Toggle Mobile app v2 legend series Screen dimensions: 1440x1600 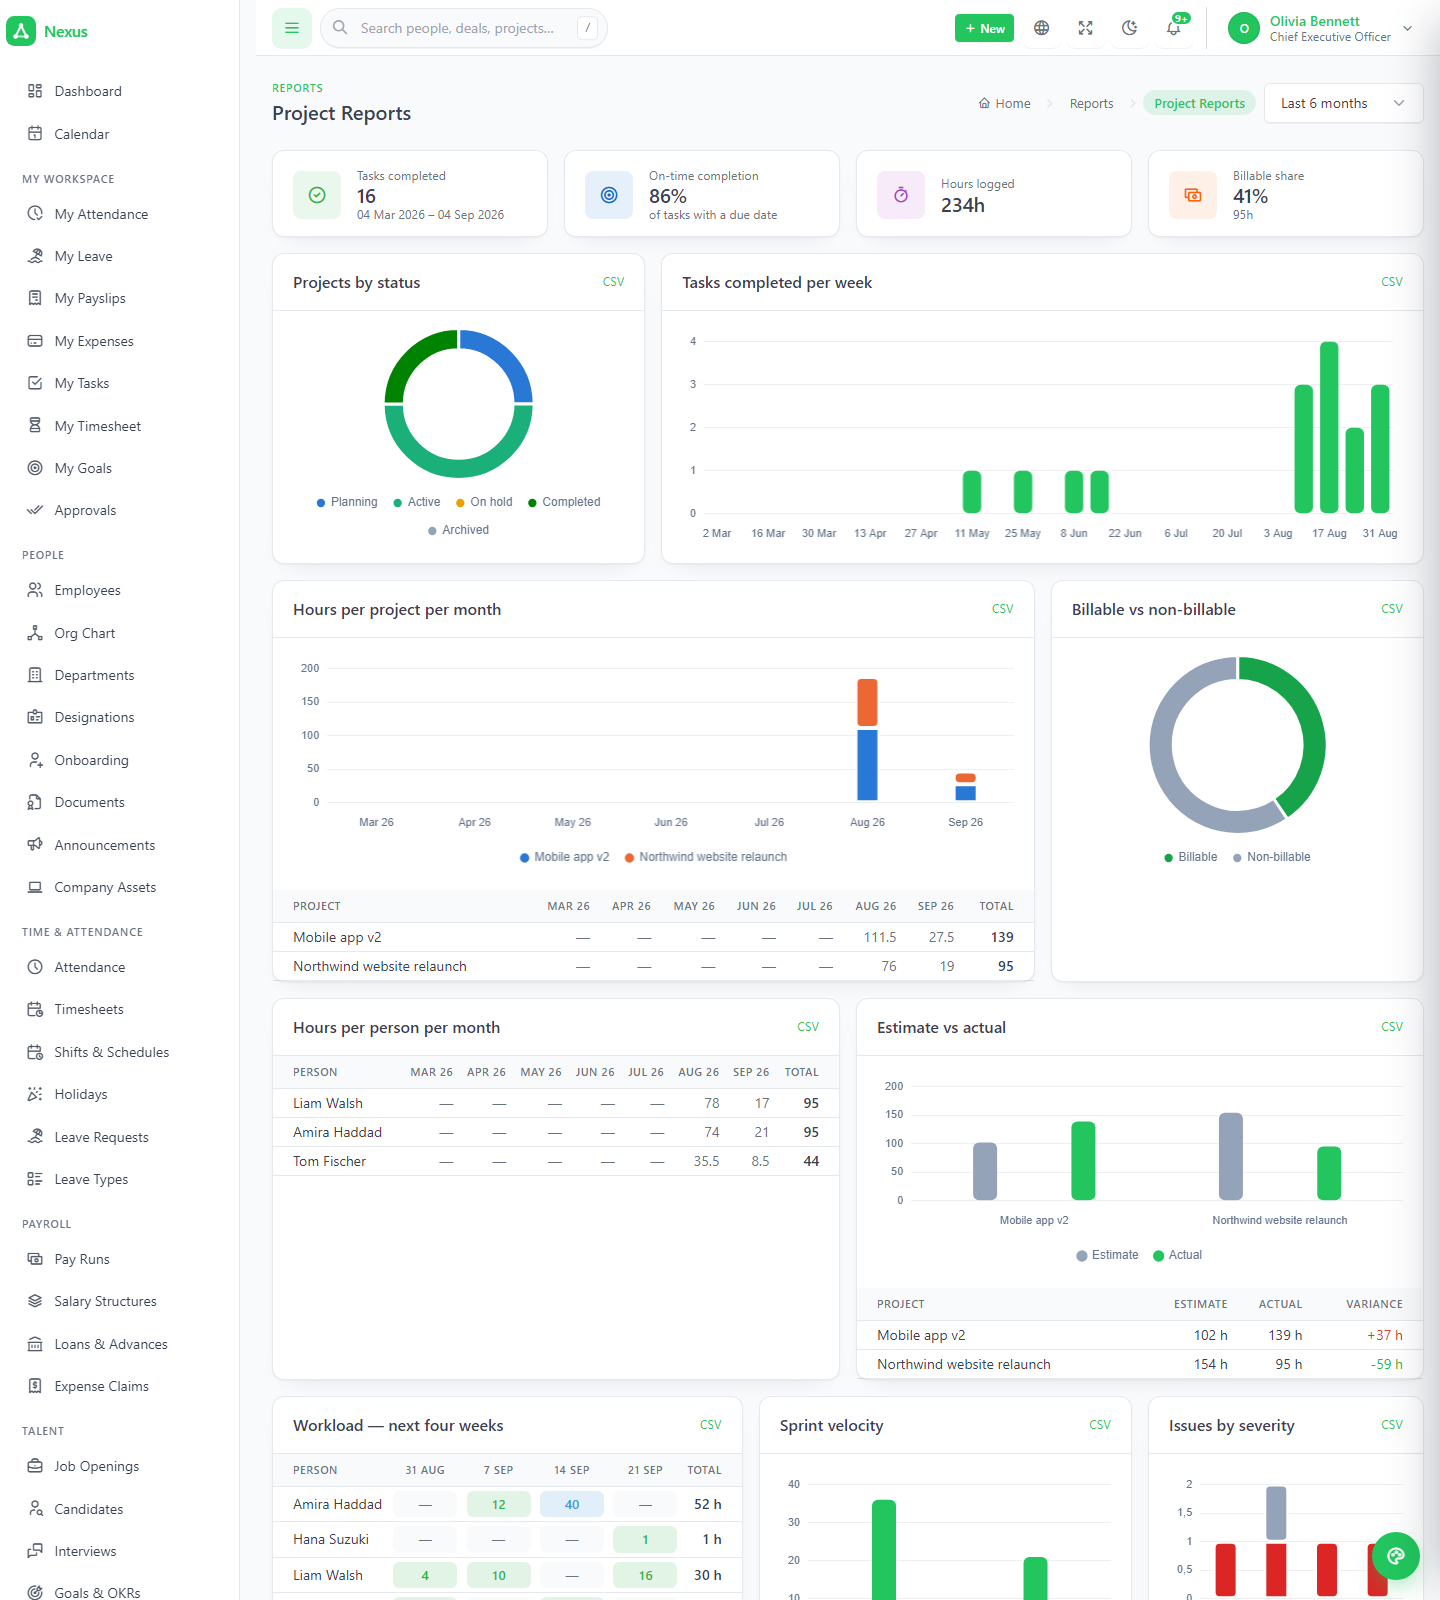pyautogui.click(x=564, y=857)
